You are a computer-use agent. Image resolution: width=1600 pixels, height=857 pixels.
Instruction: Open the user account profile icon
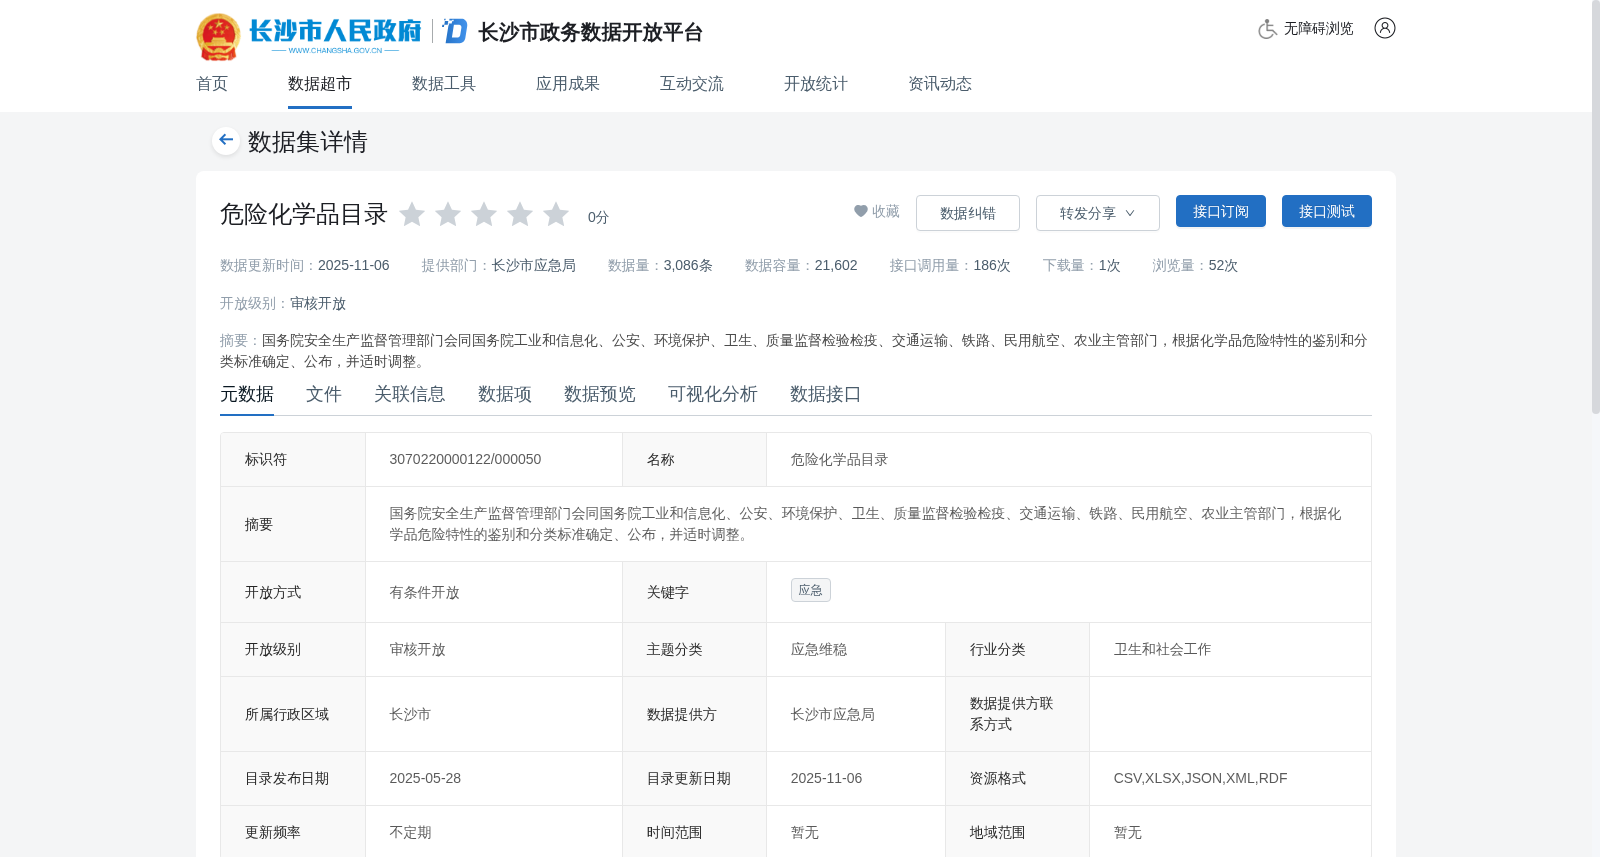click(x=1385, y=28)
